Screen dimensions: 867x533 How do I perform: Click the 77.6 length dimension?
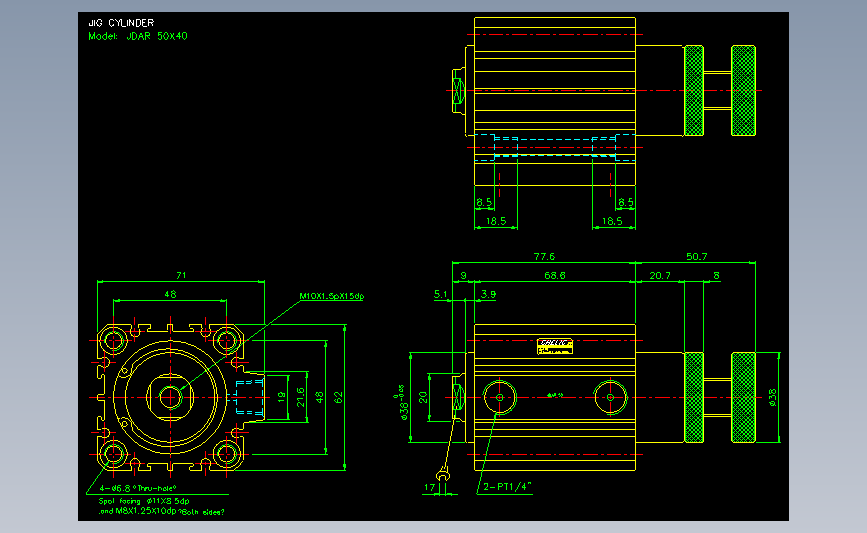(544, 257)
